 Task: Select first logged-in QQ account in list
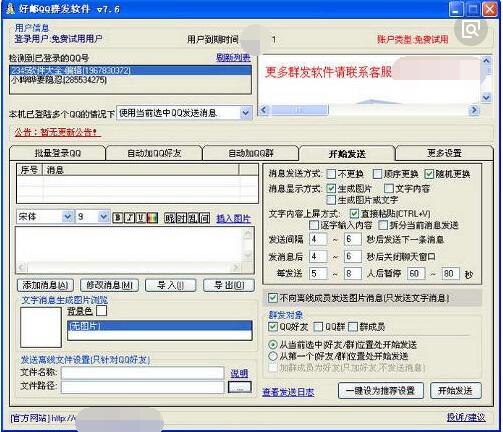[131, 71]
